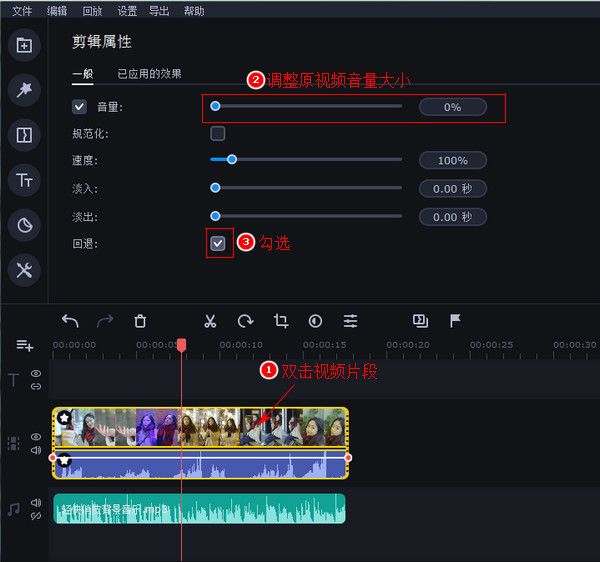Click the 淡出 slider handle

coord(215,216)
